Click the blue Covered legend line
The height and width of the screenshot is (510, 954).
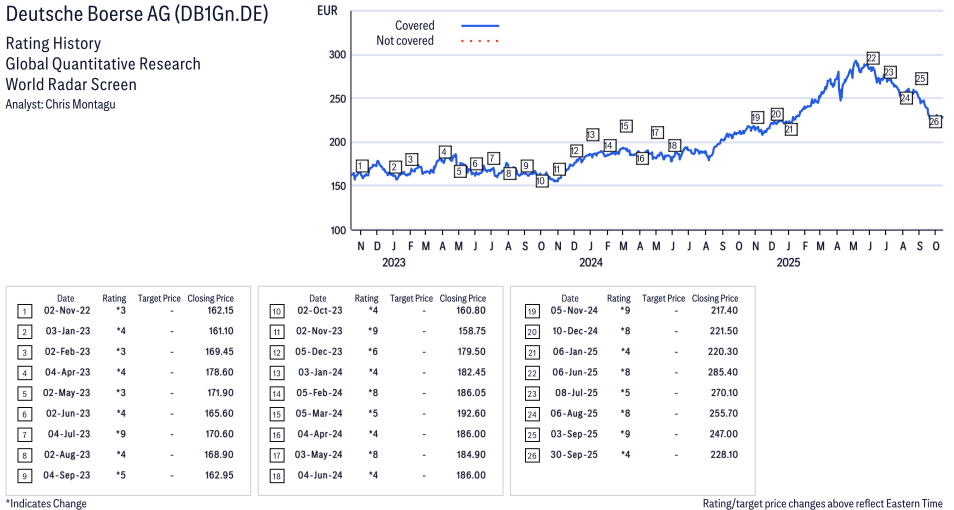pyautogui.click(x=480, y=25)
